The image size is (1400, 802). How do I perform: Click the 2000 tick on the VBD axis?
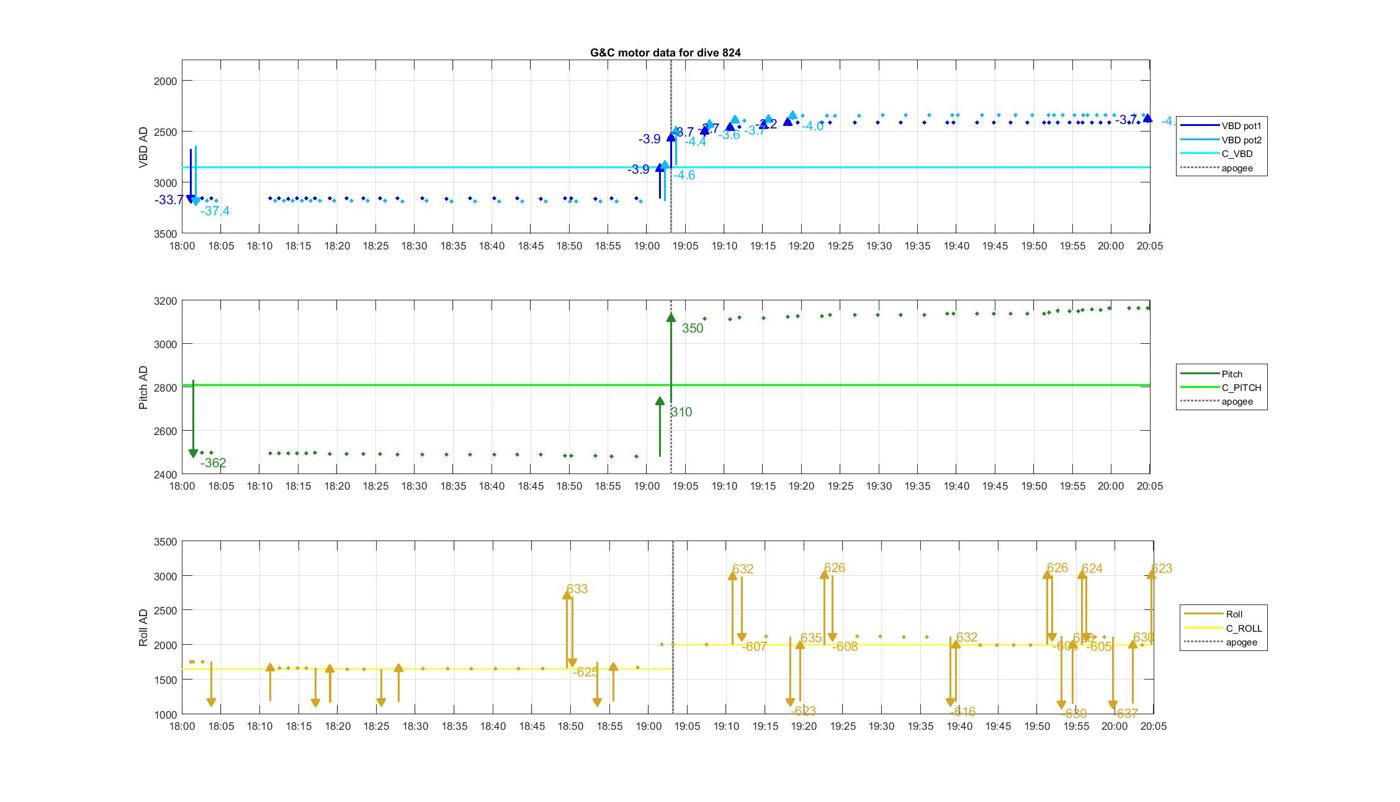[x=163, y=81]
